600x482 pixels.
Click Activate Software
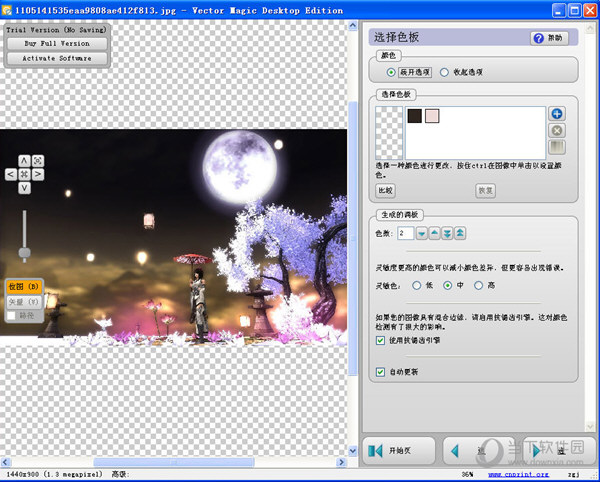(57, 58)
